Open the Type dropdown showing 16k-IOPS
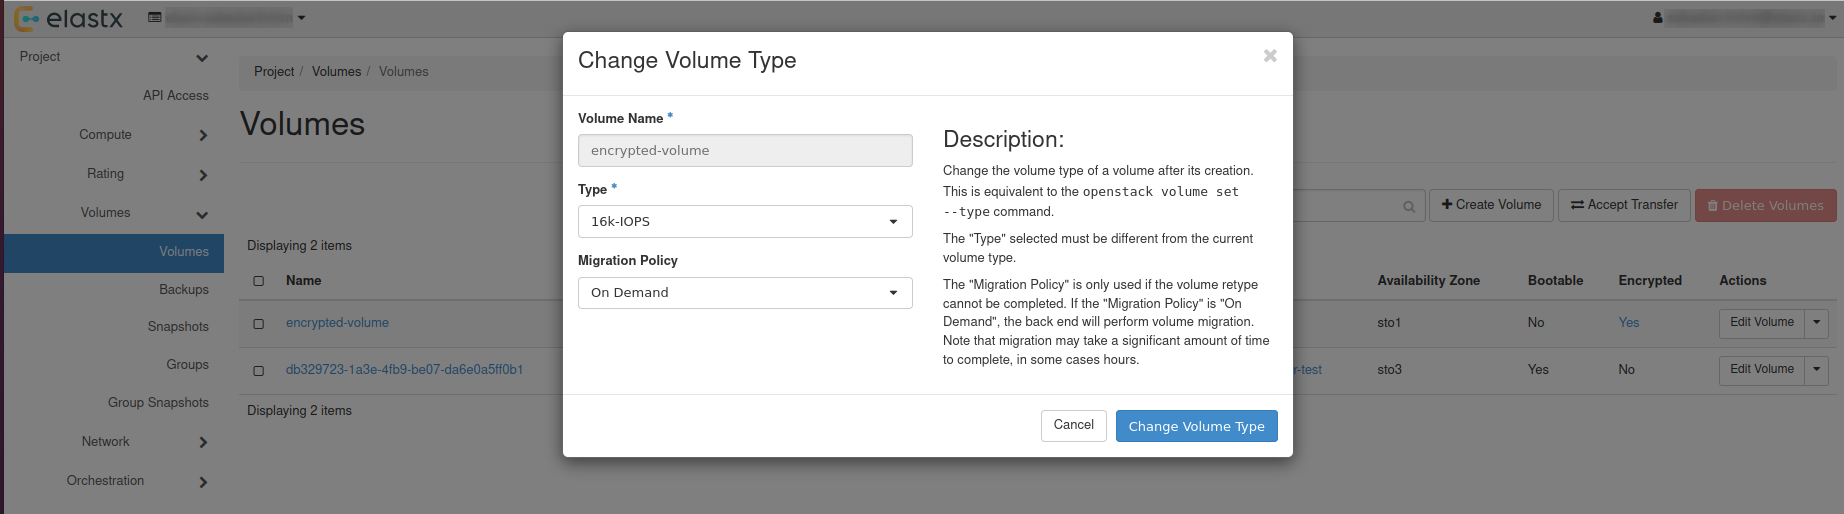This screenshot has height=514, width=1844. (744, 222)
